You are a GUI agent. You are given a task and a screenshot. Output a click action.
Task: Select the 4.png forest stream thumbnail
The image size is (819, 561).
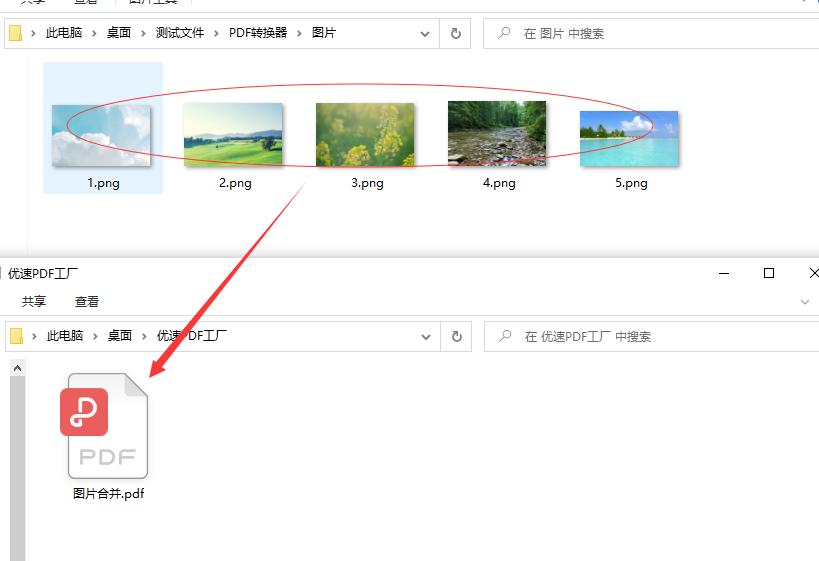click(x=497, y=134)
